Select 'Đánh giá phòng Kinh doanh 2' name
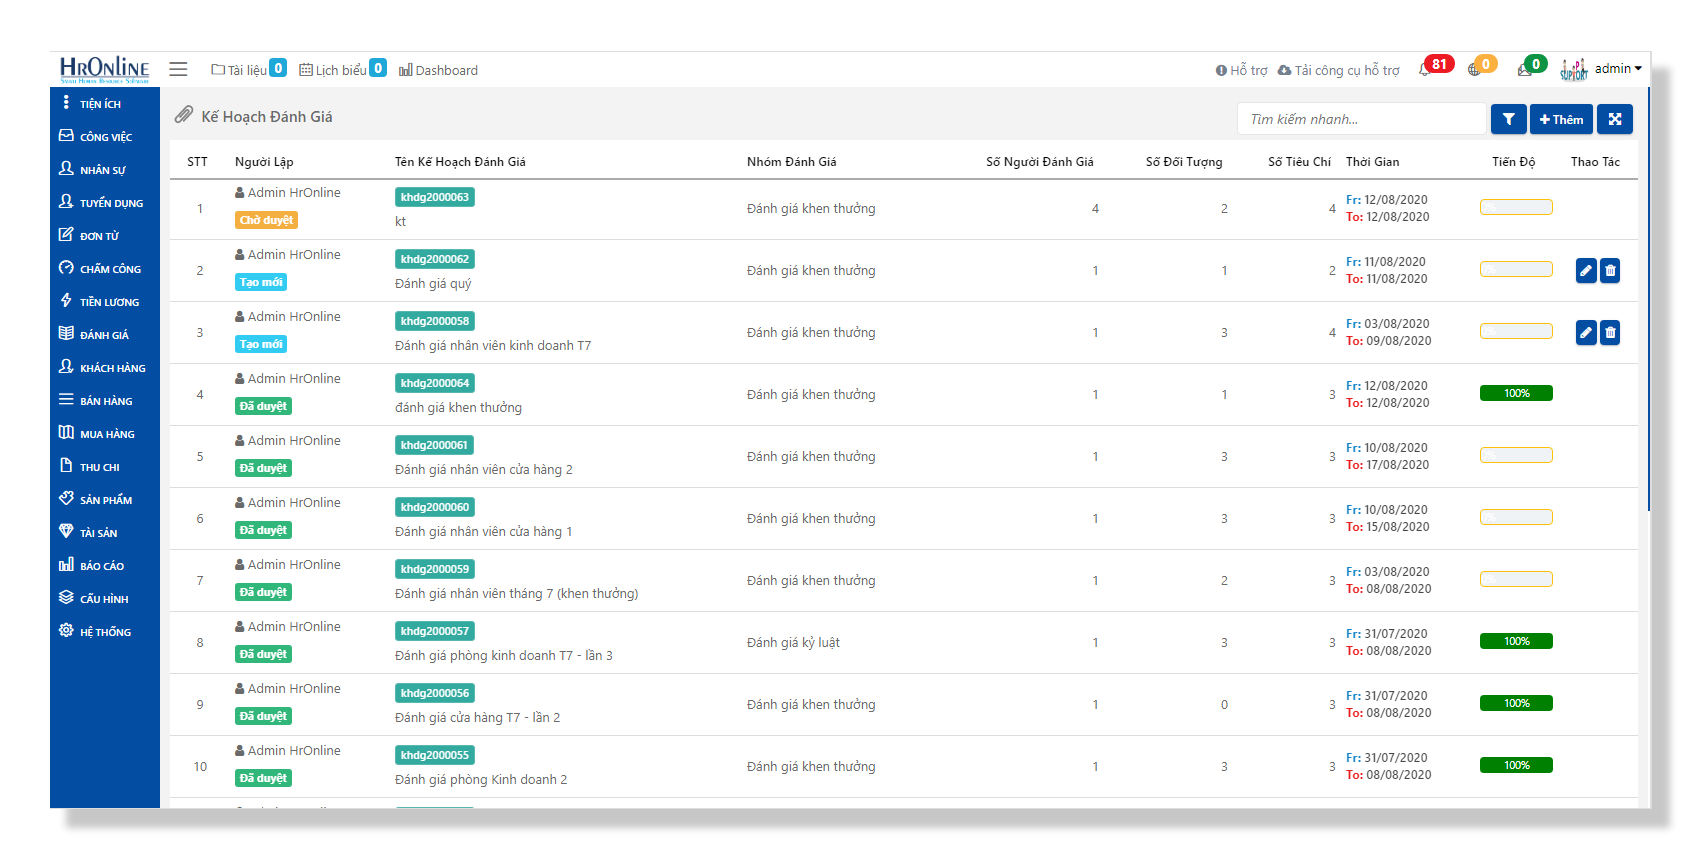The height and width of the screenshot is (860, 1700). click(481, 780)
